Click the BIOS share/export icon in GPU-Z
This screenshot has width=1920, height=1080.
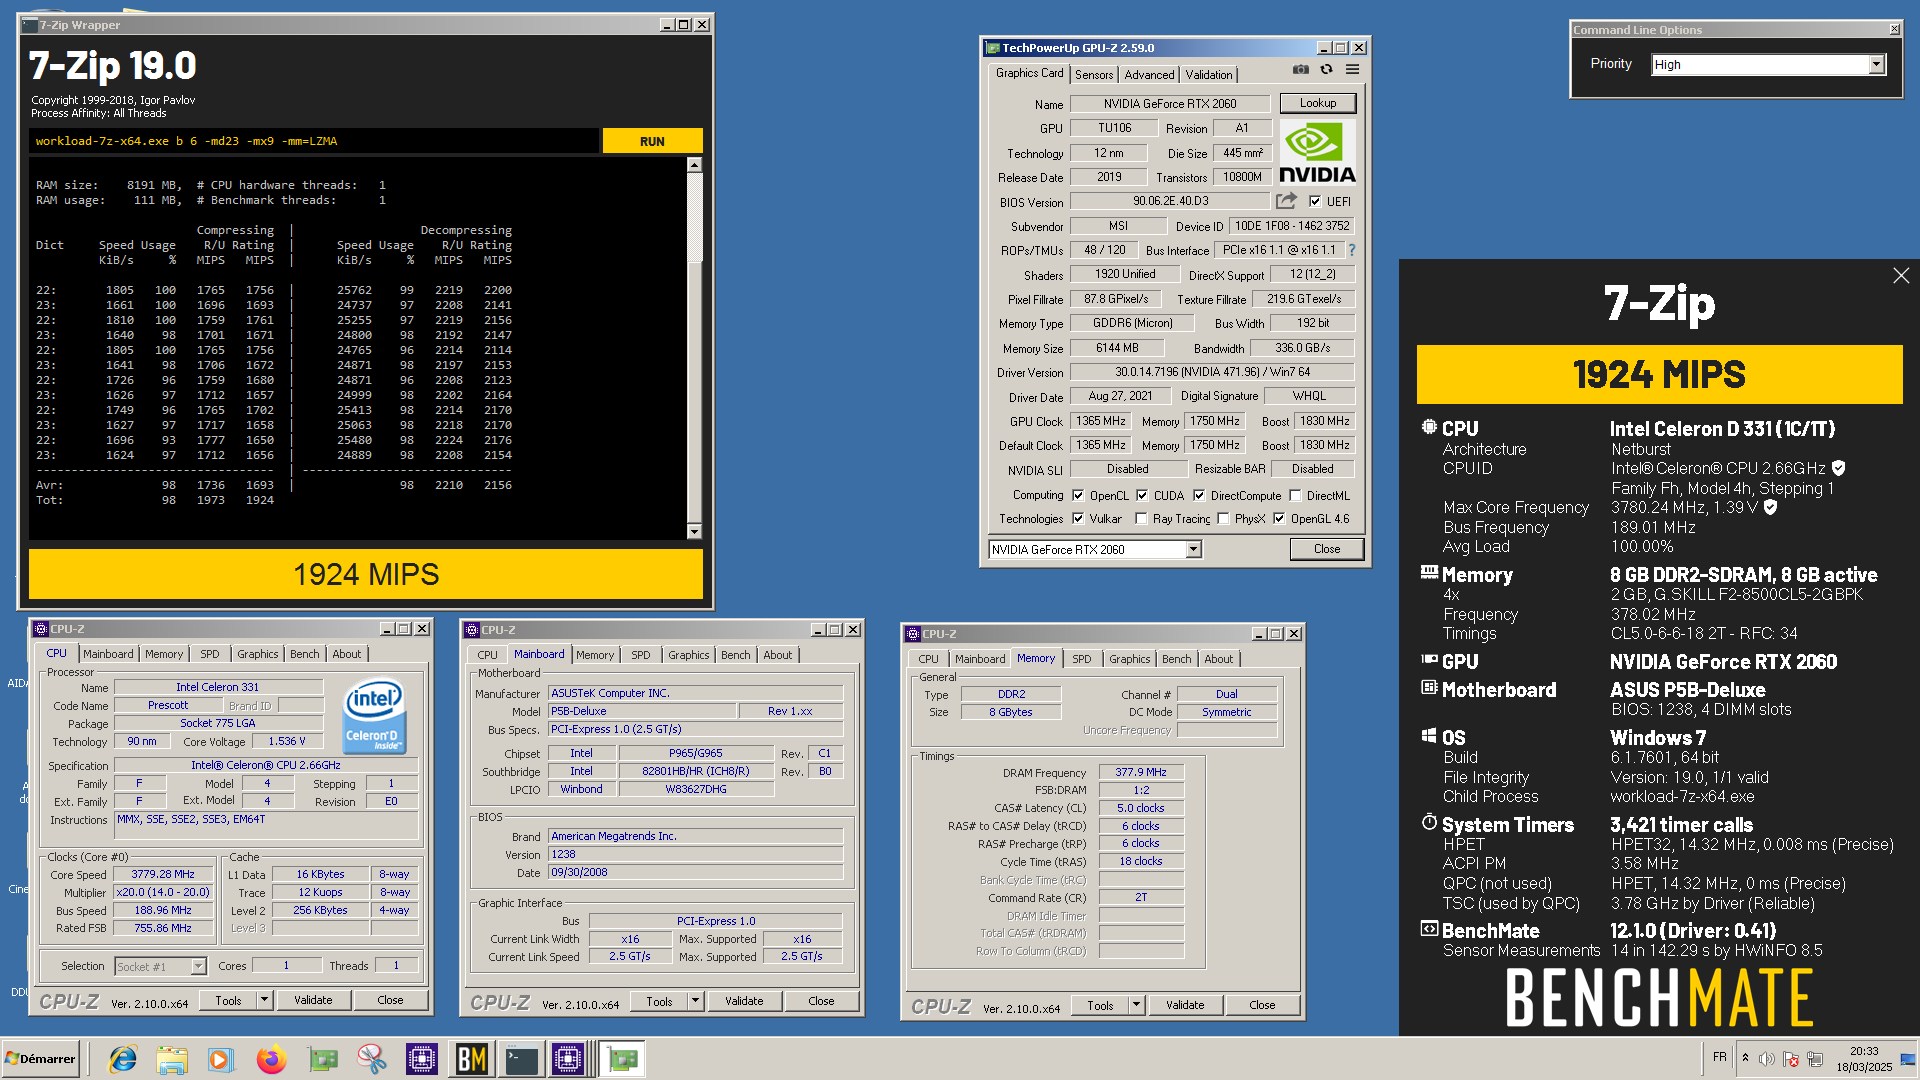coord(1287,201)
